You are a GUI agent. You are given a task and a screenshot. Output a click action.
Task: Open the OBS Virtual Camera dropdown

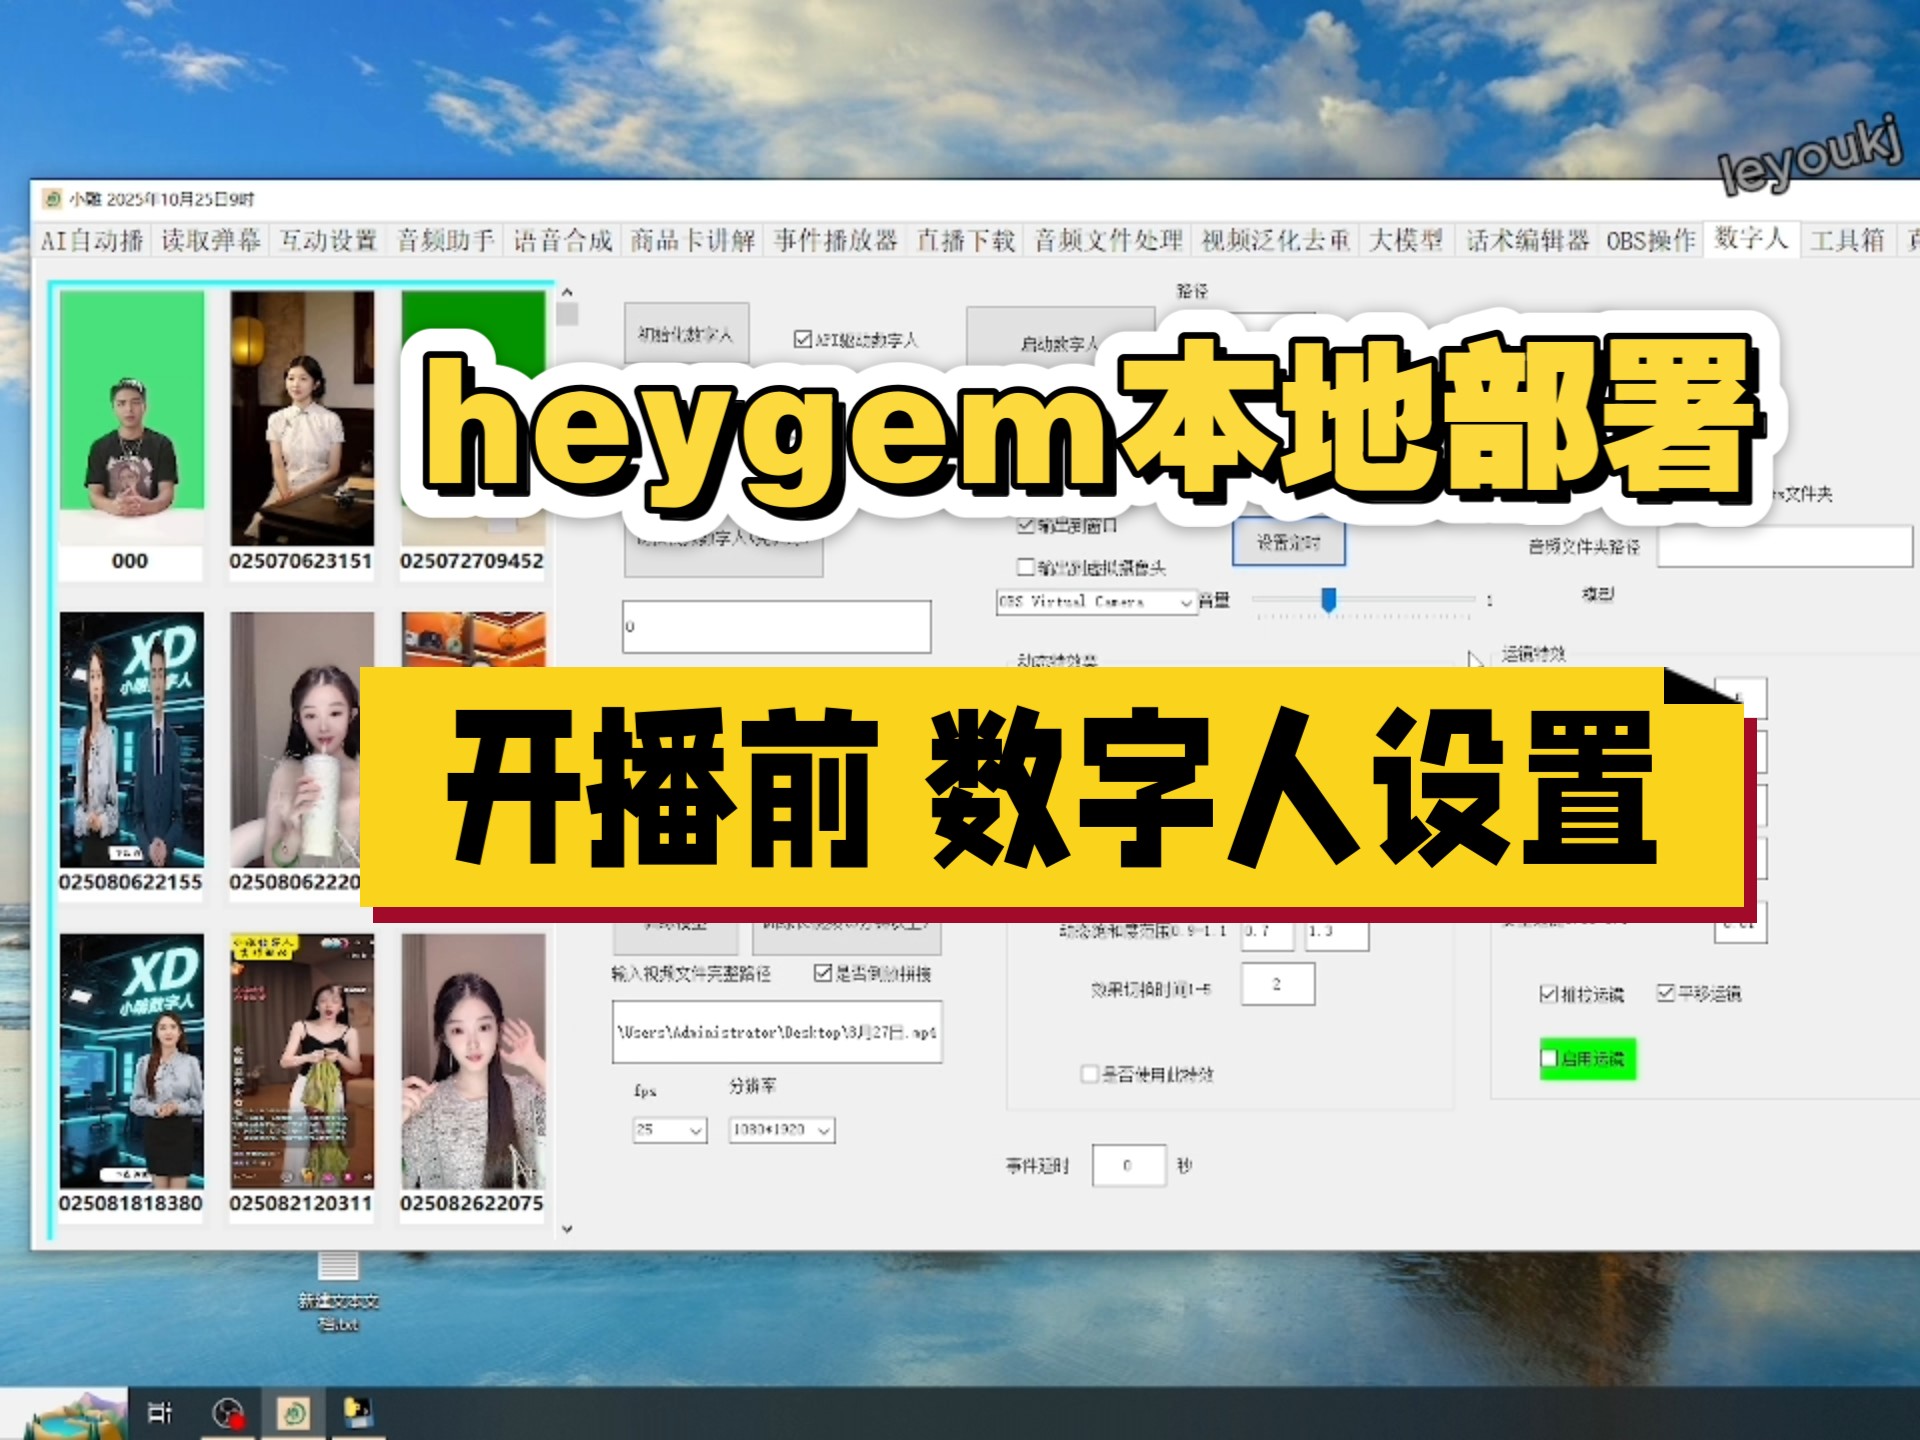pos(1097,602)
